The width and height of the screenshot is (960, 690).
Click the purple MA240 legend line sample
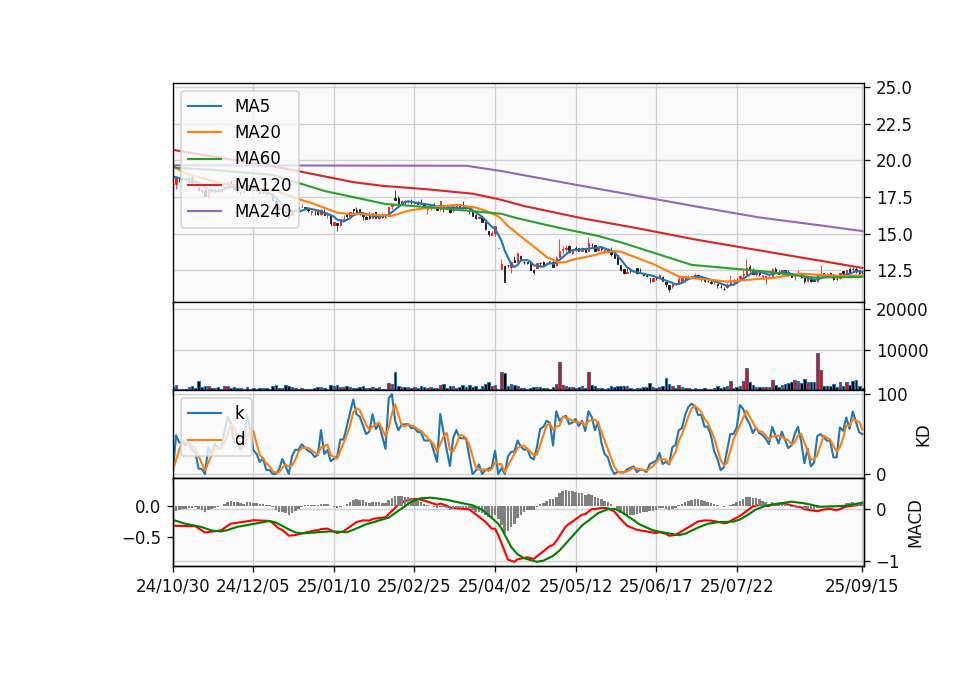pos(204,211)
